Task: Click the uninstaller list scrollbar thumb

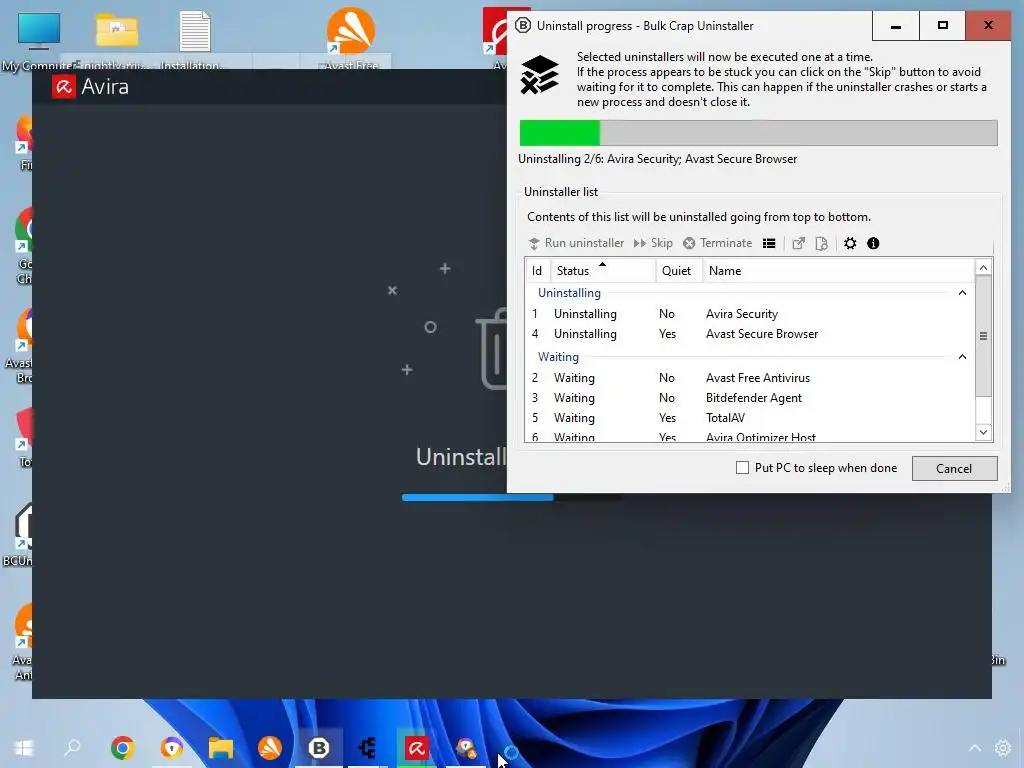Action: [984, 336]
